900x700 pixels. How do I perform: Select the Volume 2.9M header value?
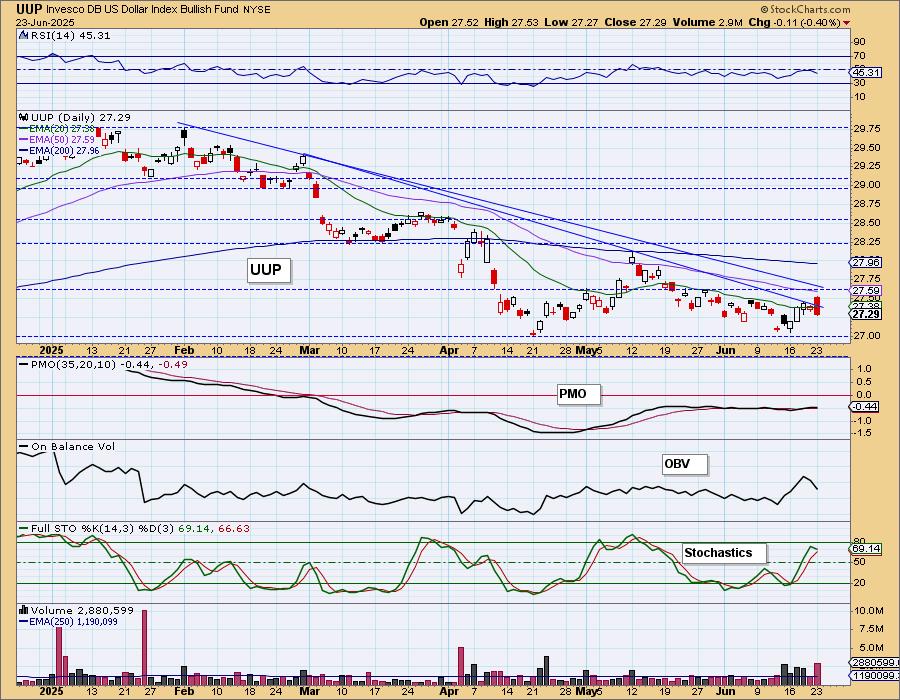(x=708, y=22)
